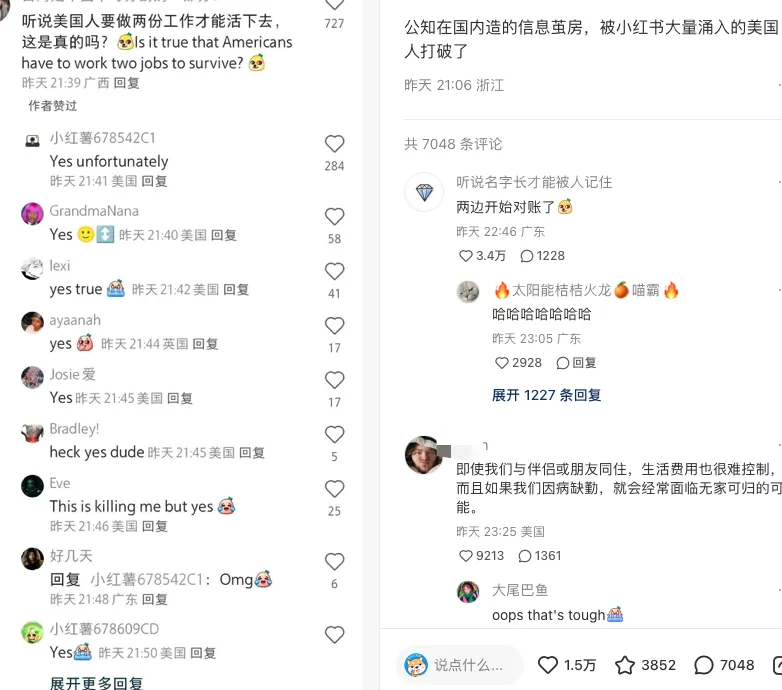The width and height of the screenshot is (782, 690).
Task: Like Eve's "This is killing me" reply
Action: 334,489
